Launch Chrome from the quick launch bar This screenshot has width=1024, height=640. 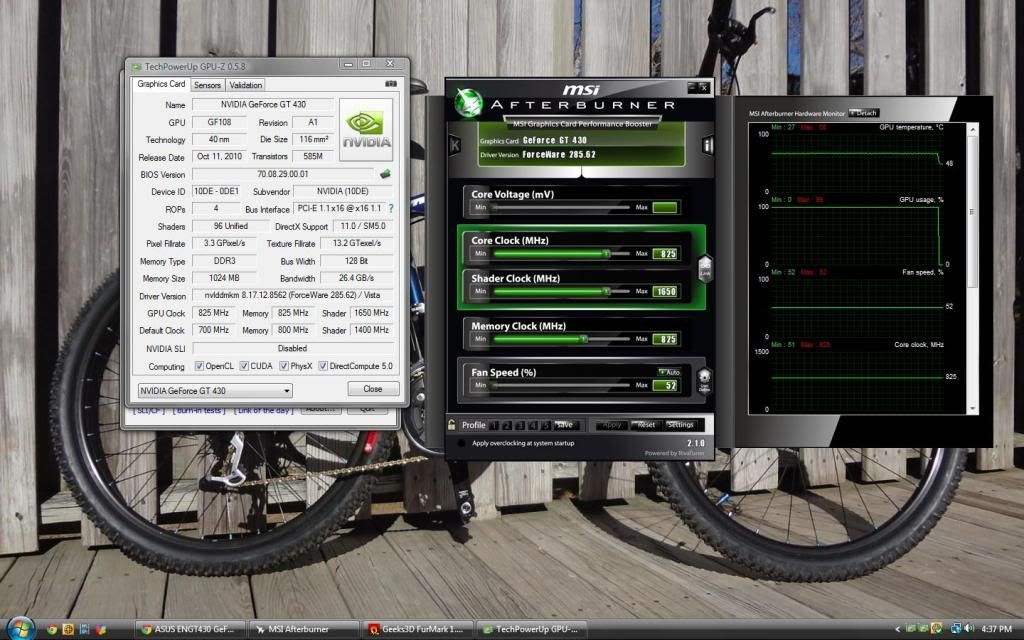tap(52, 630)
